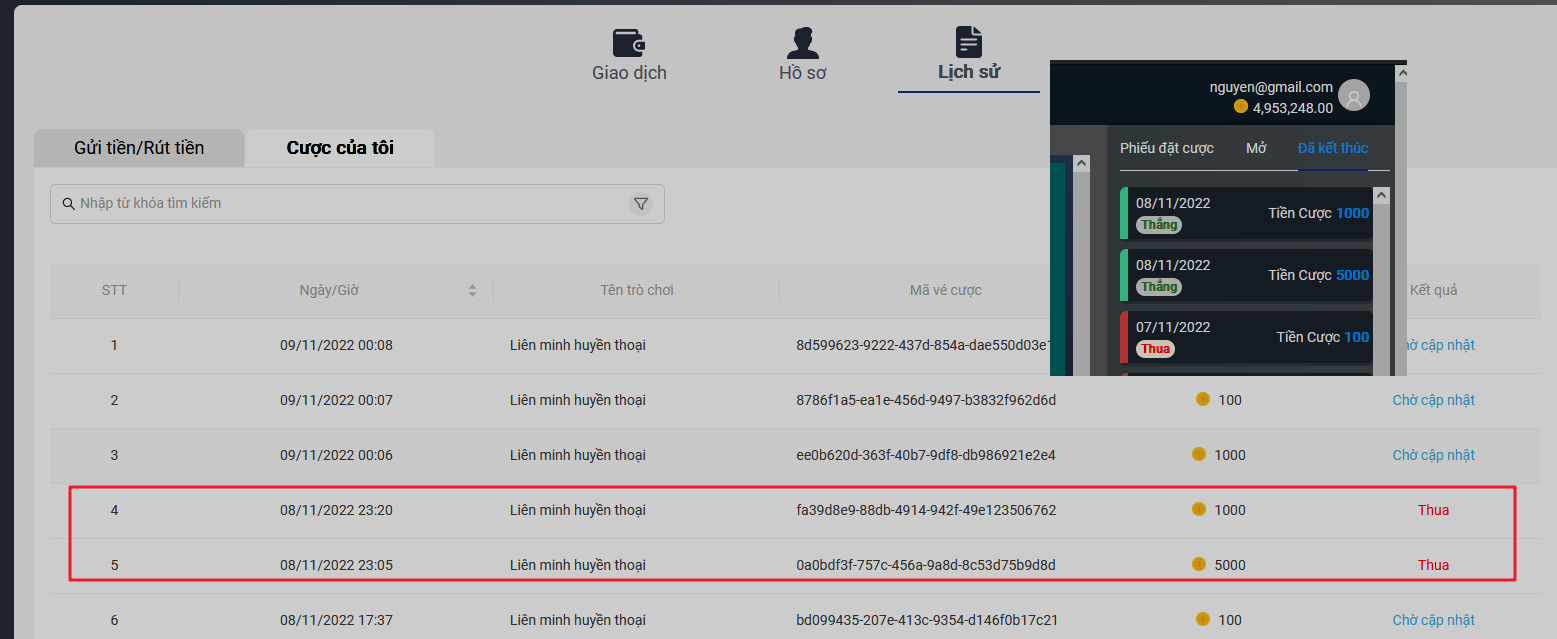Click Chờ cập nhật link in row 3

coord(1433,455)
